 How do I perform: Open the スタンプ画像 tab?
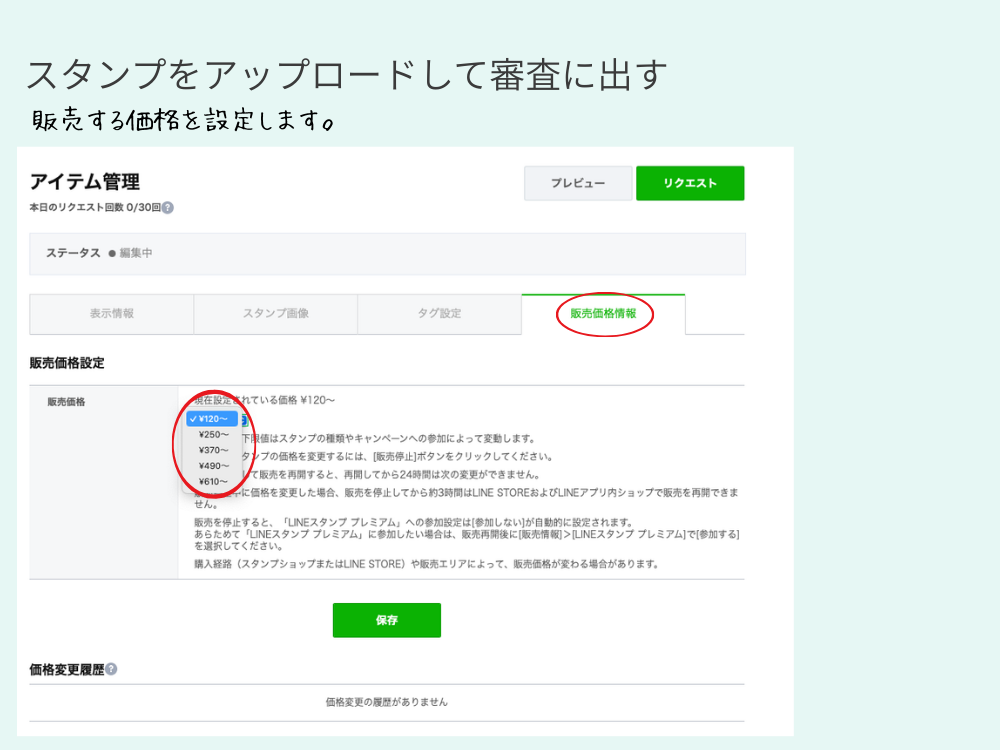[275, 314]
